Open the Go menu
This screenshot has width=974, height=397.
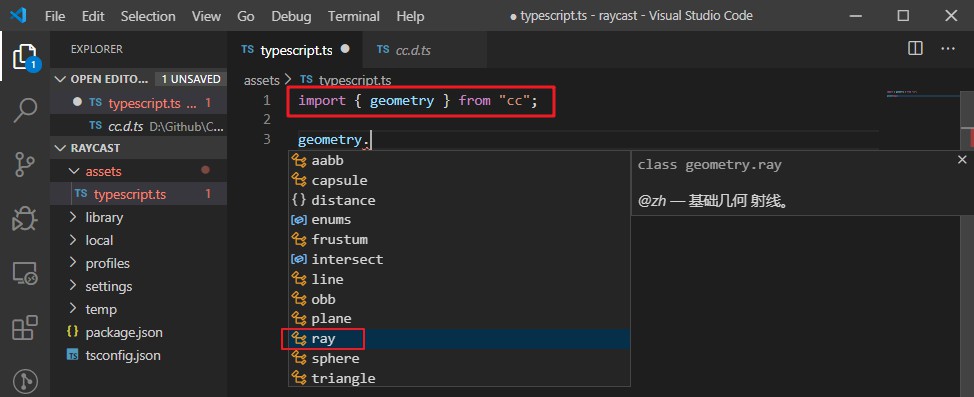click(246, 16)
